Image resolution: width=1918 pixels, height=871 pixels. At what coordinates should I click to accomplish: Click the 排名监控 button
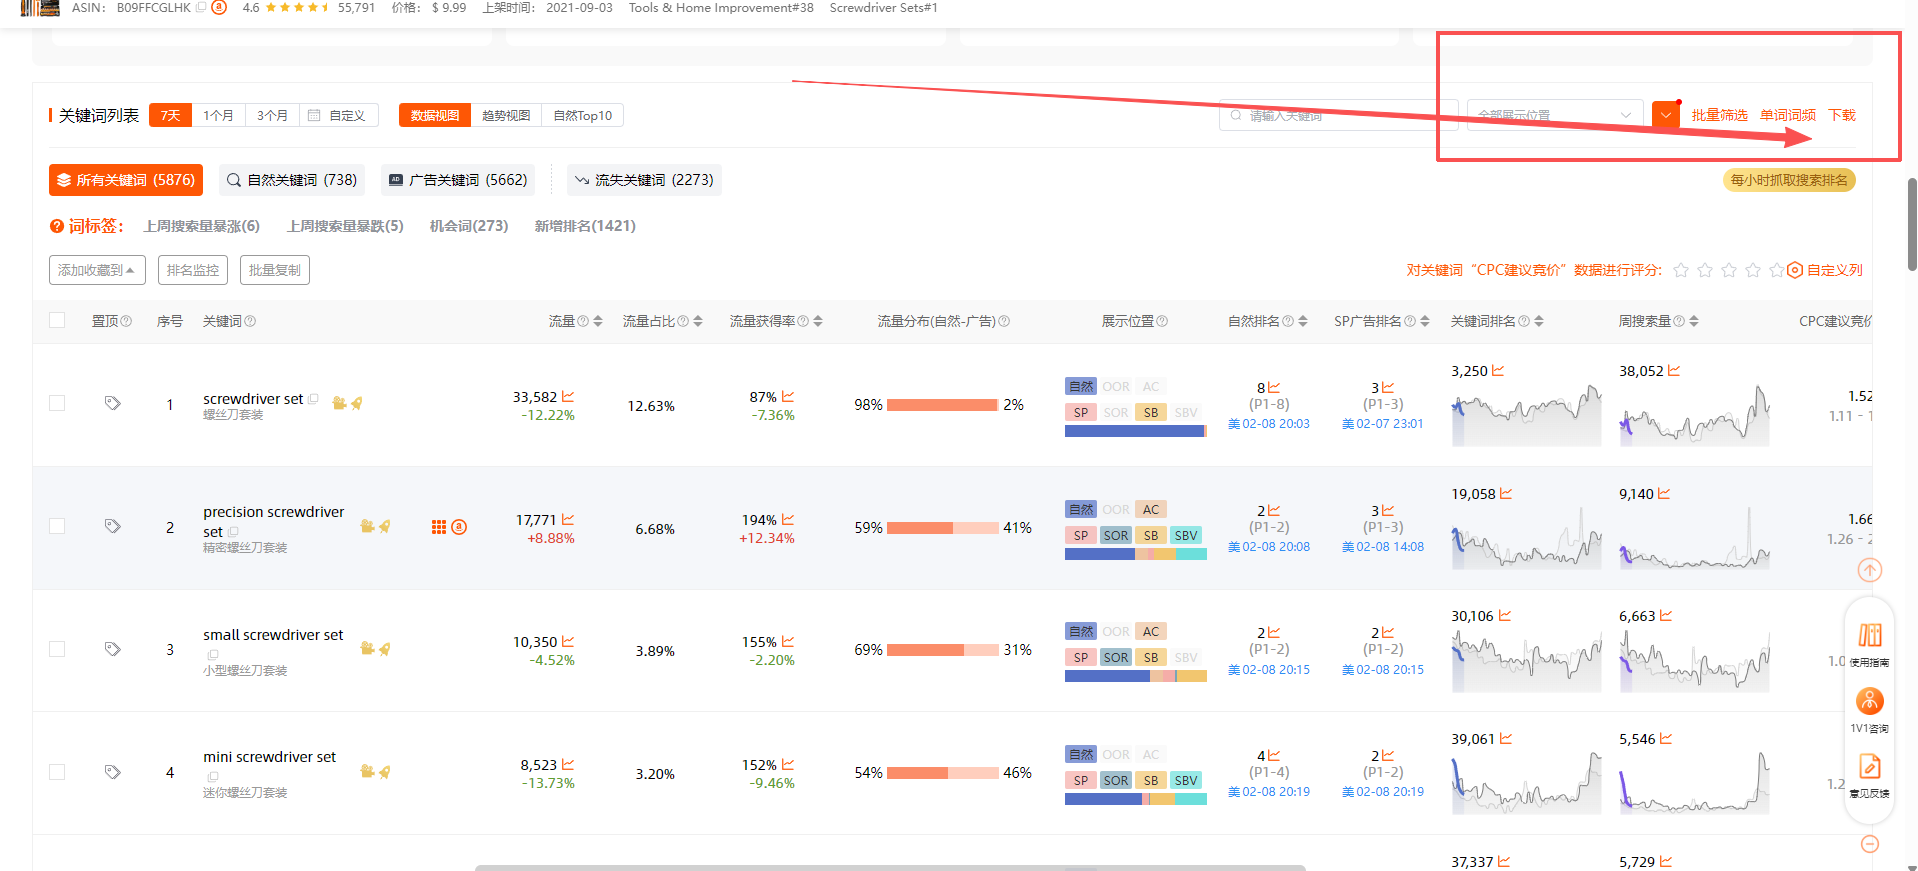(192, 270)
